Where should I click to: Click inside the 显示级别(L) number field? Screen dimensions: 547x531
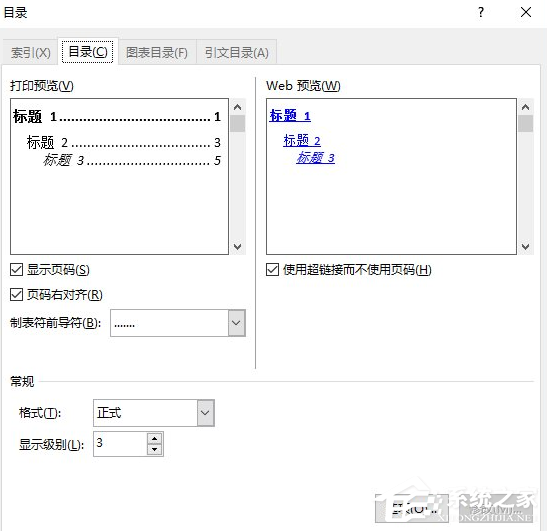coord(120,444)
